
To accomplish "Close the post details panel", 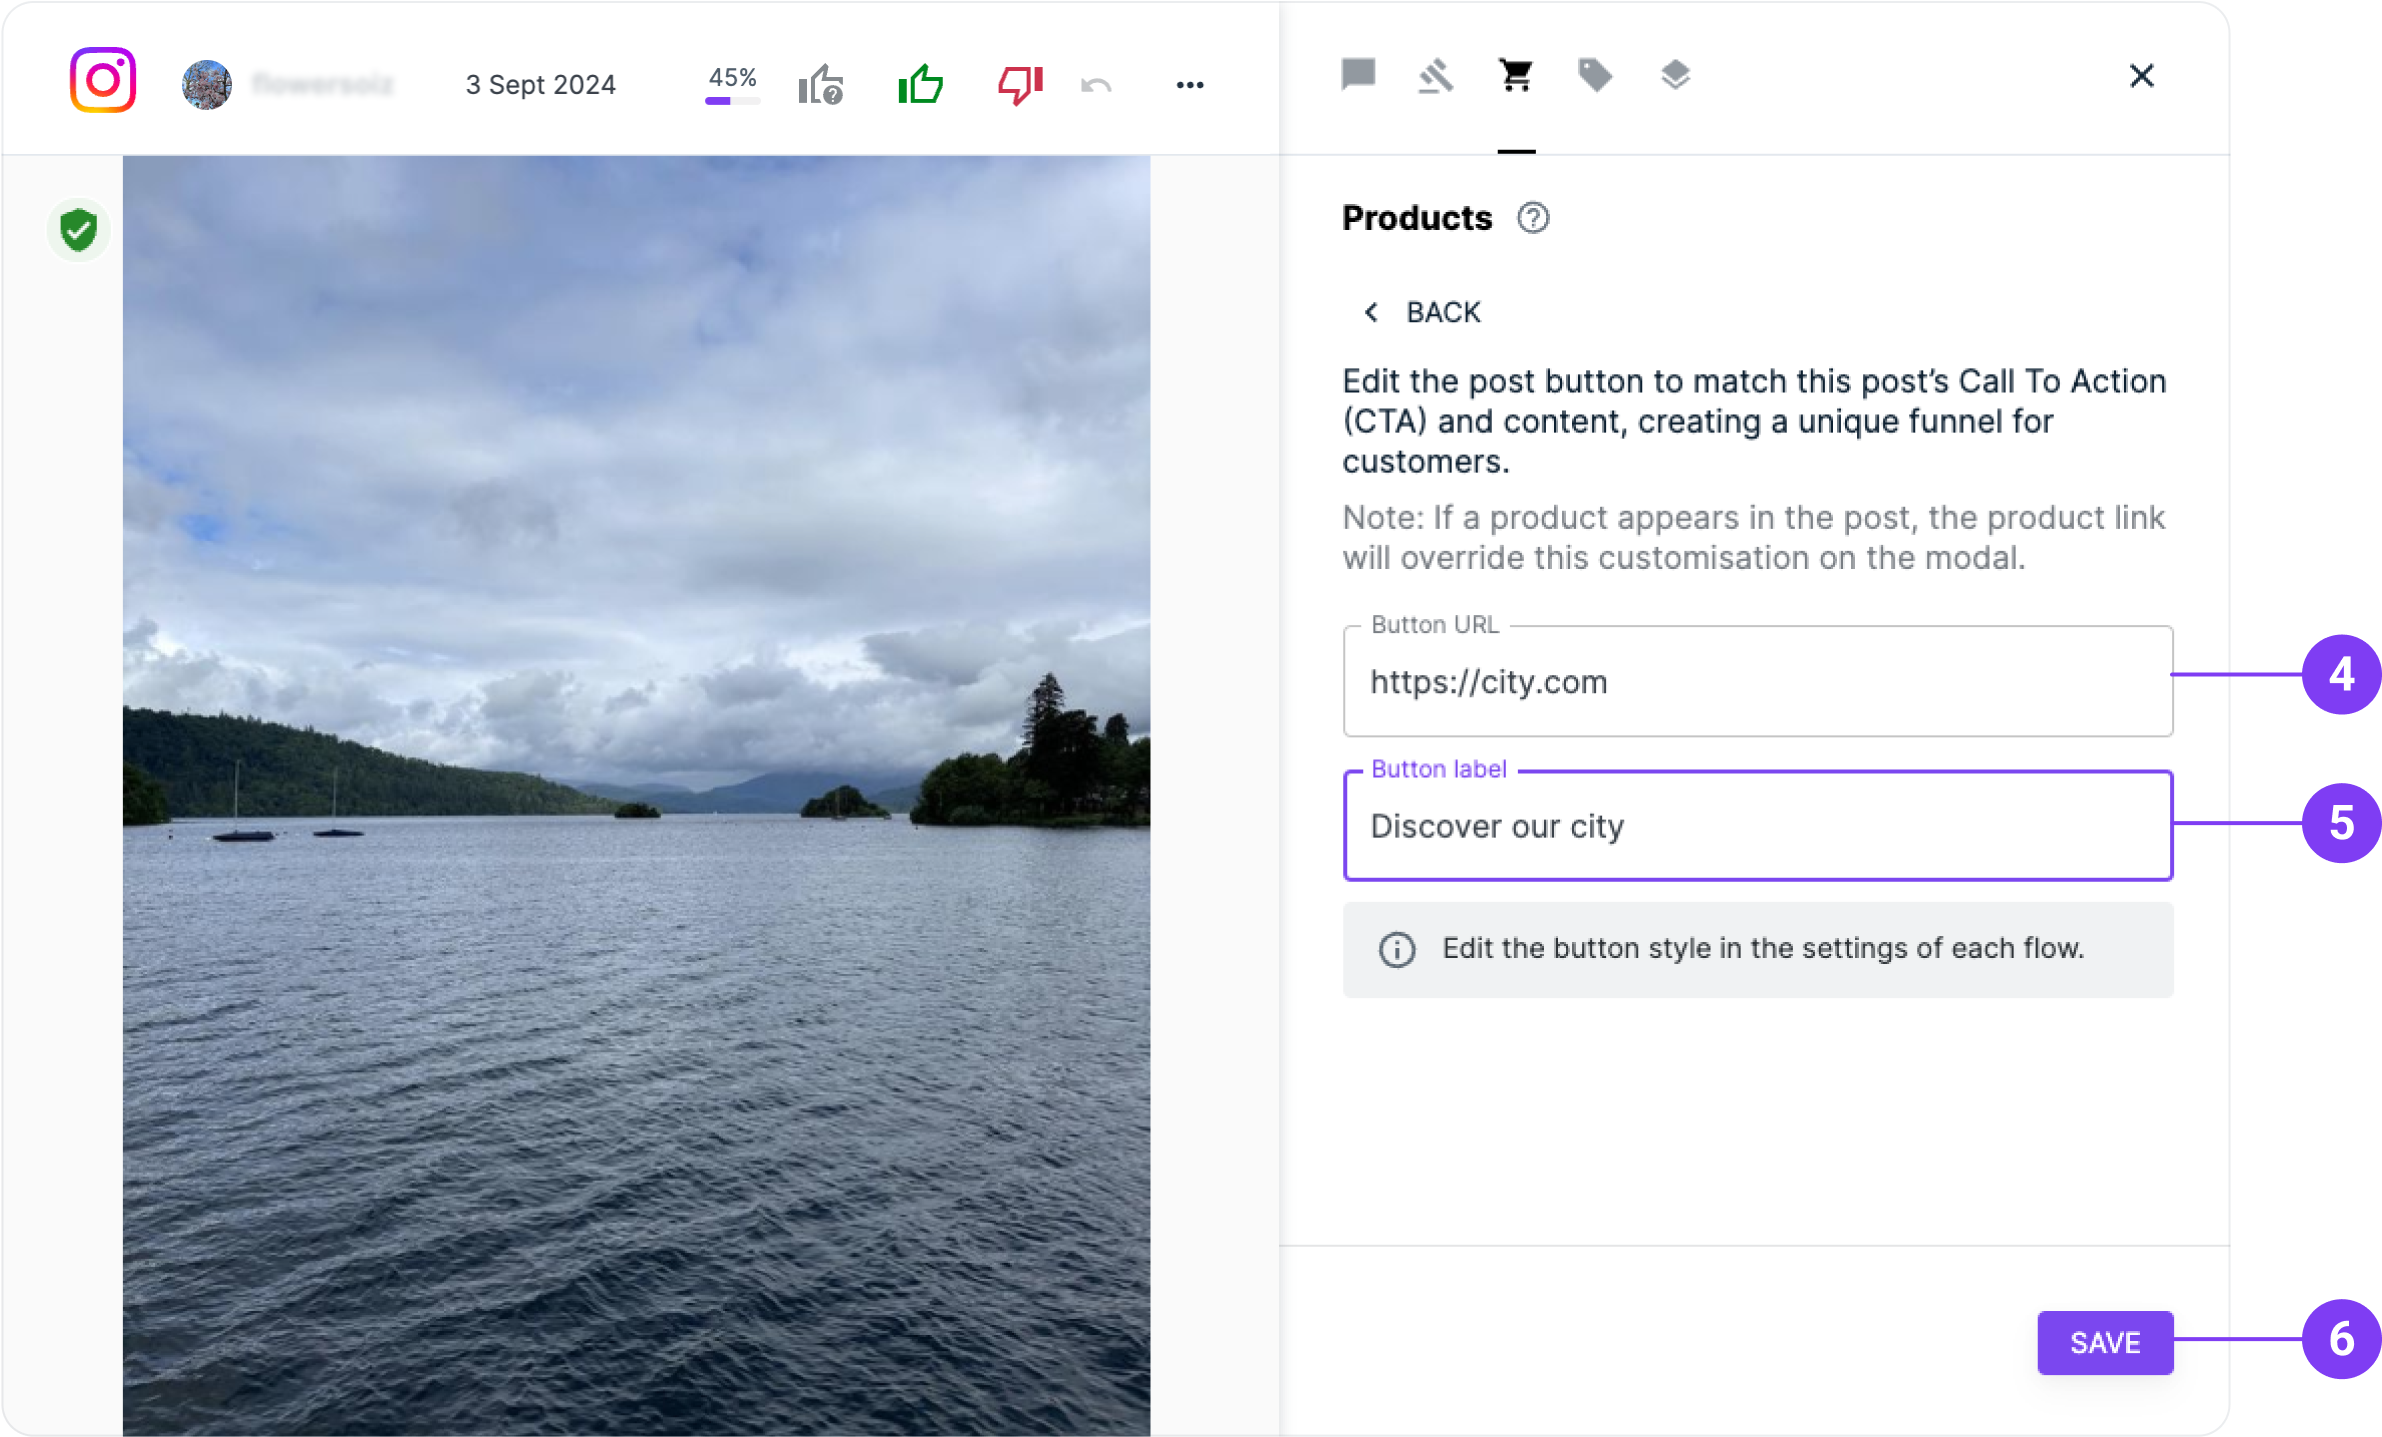I will (x=2141, y=76).
